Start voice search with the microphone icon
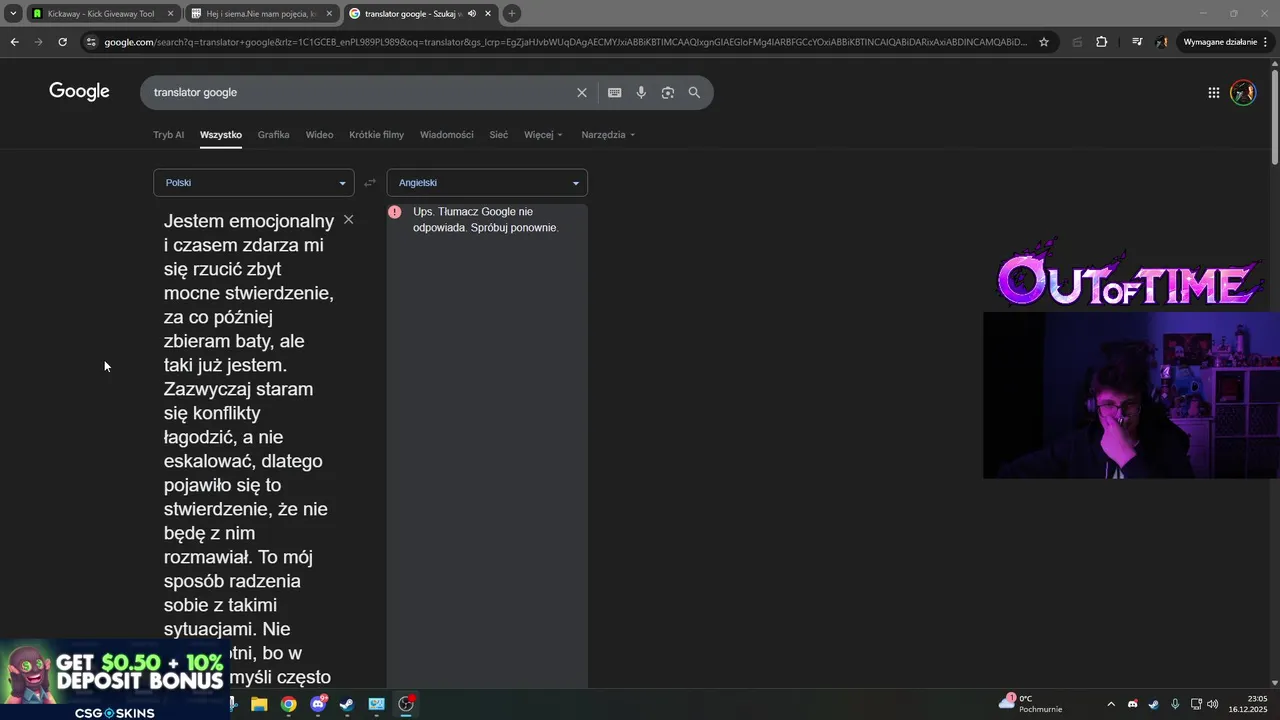Screen dimensions: 1280x720 pos(641,92)
